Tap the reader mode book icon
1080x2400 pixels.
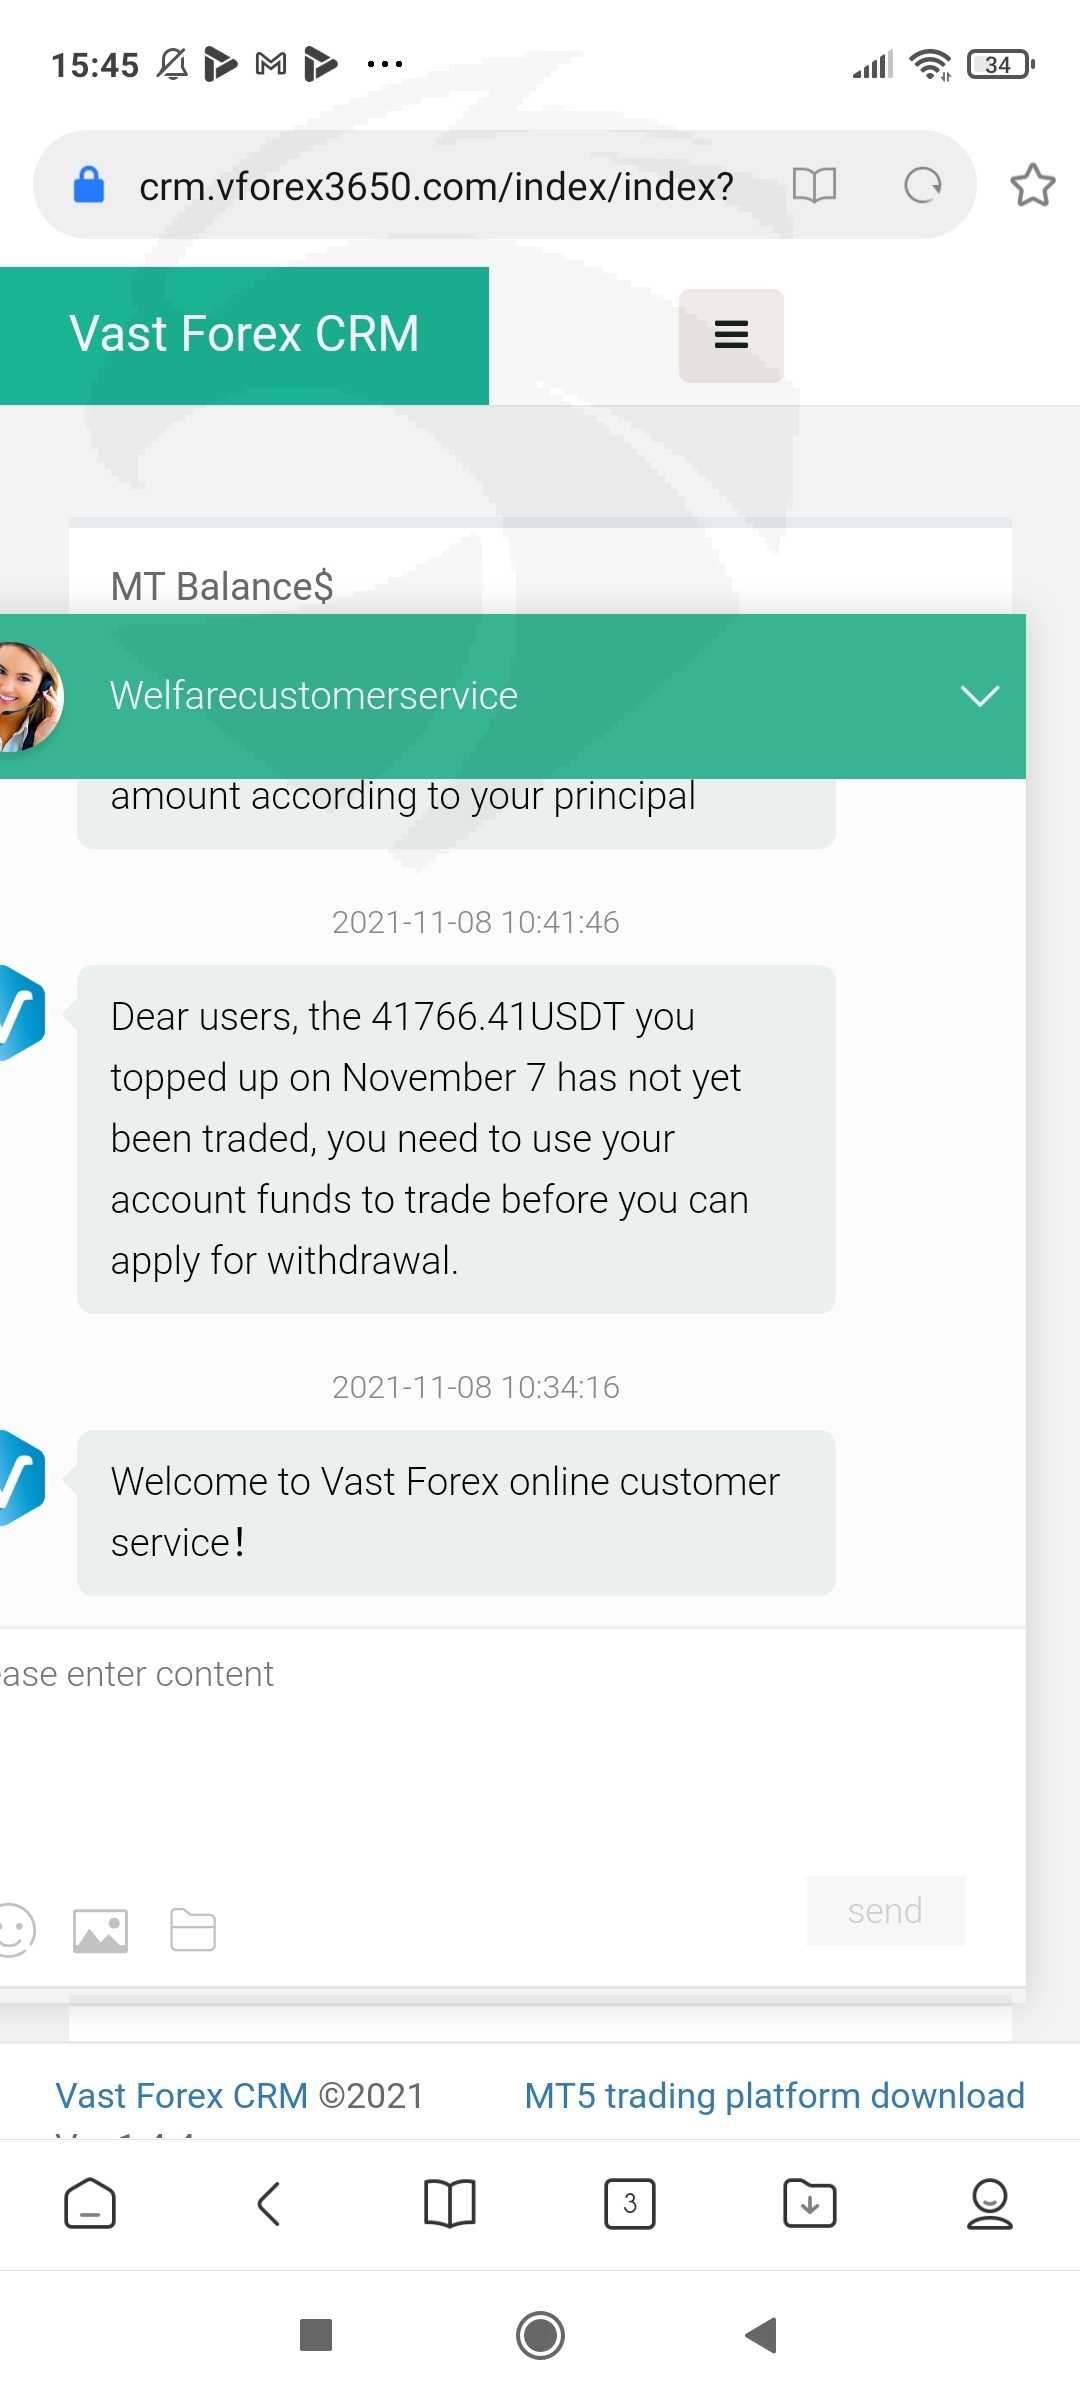[814, 185]
